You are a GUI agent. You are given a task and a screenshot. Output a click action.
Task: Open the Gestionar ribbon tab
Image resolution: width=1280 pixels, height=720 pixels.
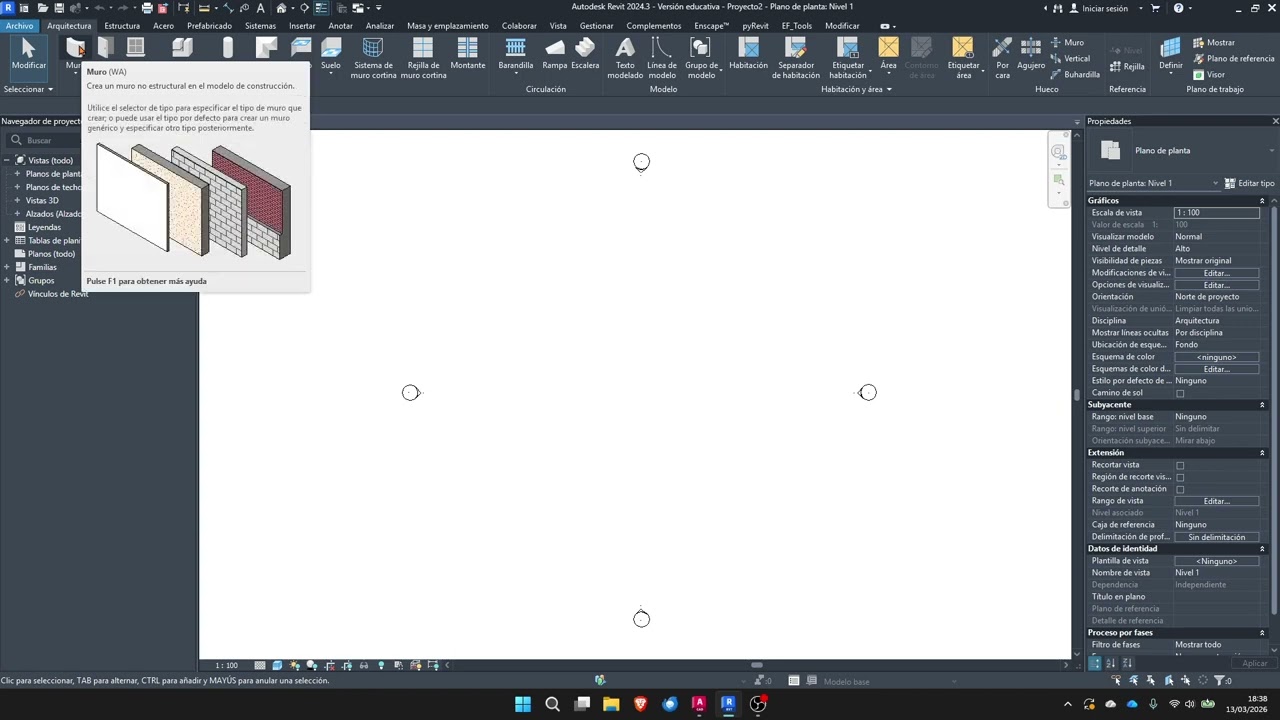(597, 26)
